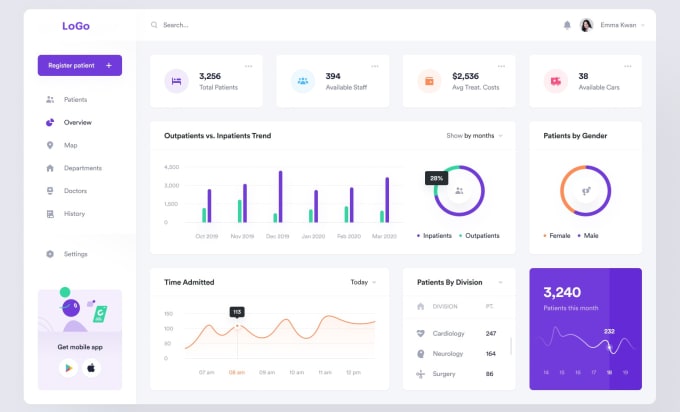Viewport: 680px width, 412px height.
Task: Click the Apple App Store icon
Action: point(91,368)
